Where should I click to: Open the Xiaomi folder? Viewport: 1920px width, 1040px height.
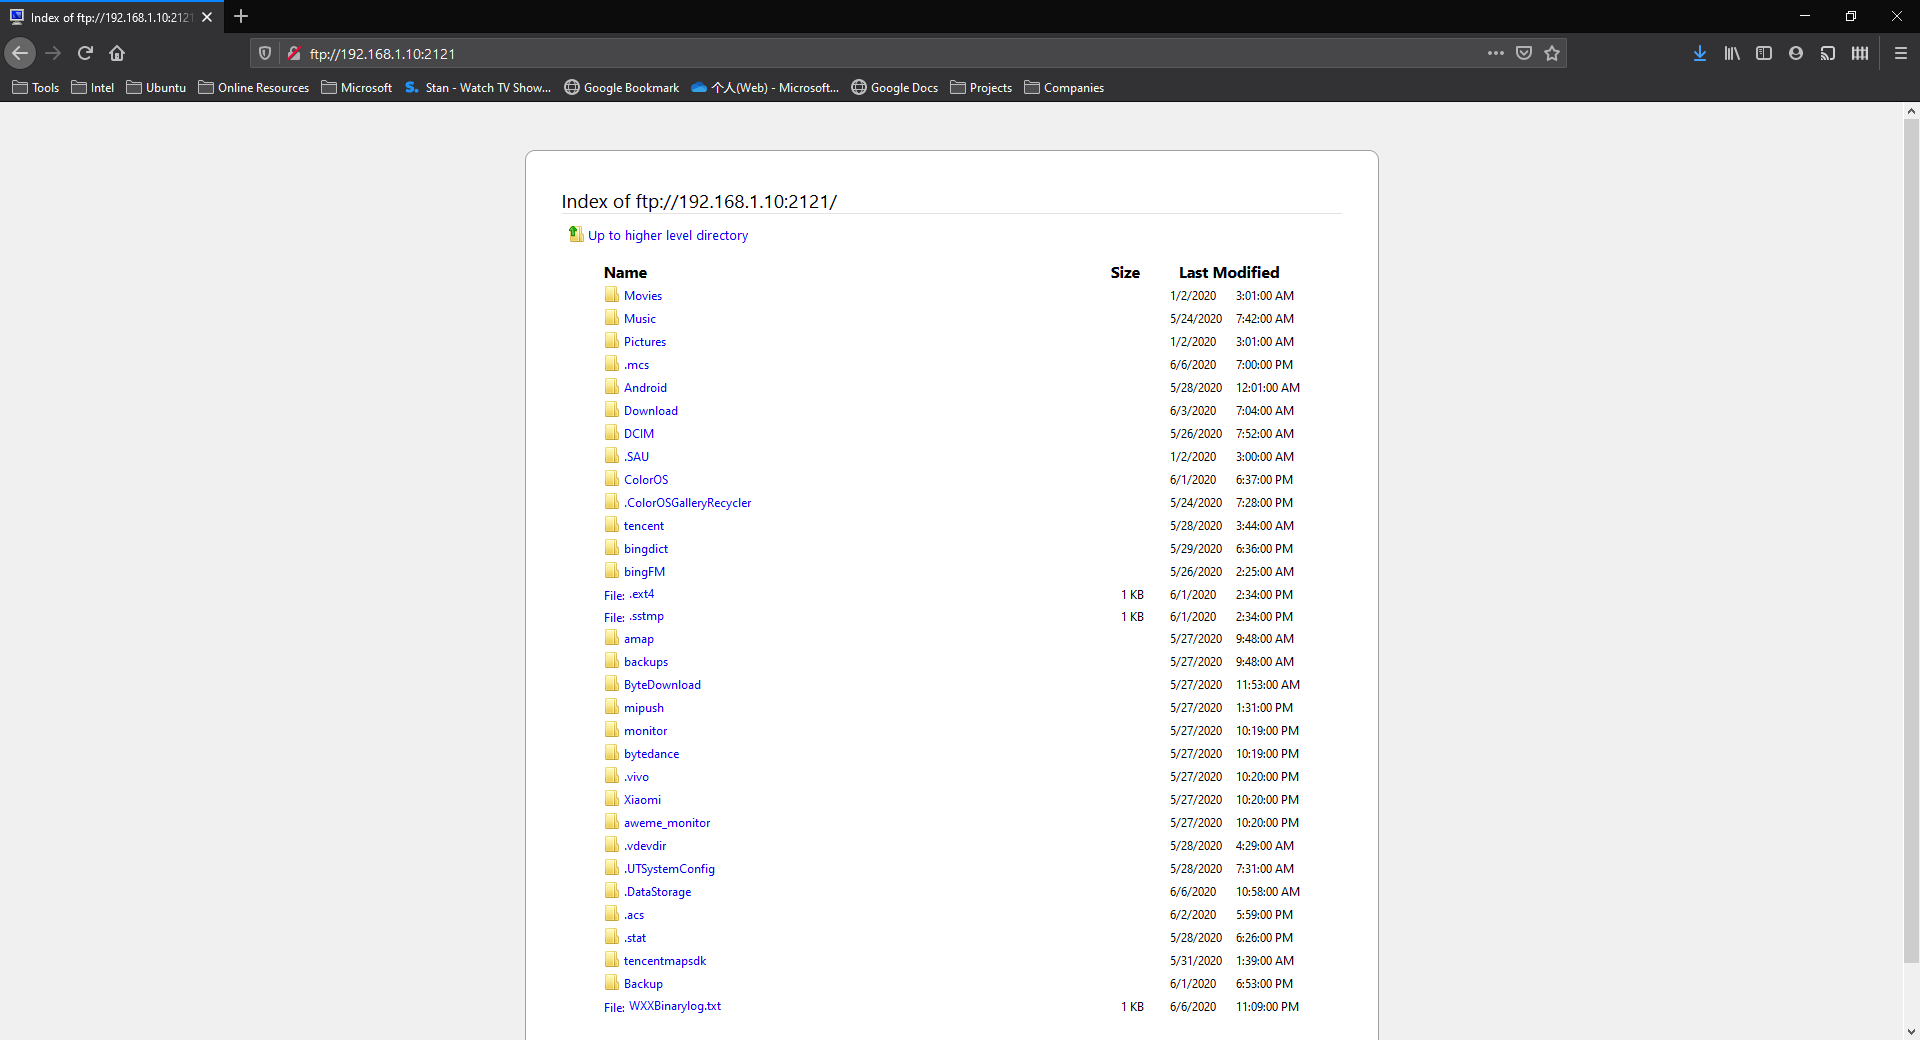pos(642,800)
